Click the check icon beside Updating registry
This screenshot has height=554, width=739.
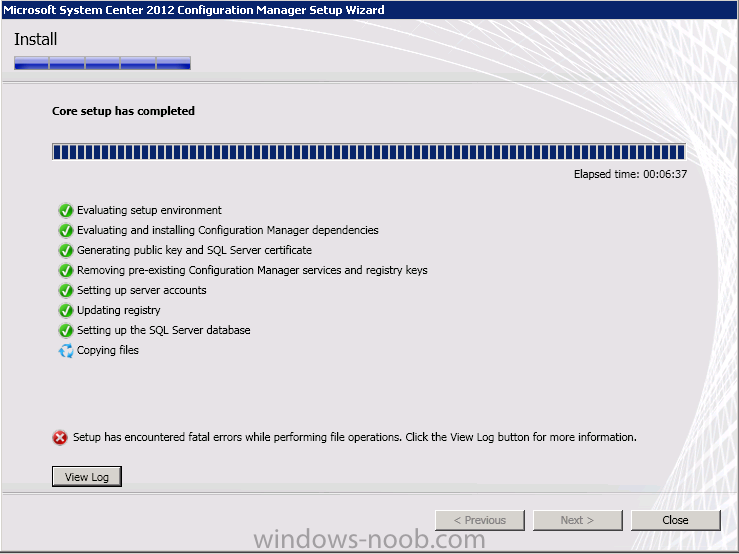click(66, 310)
